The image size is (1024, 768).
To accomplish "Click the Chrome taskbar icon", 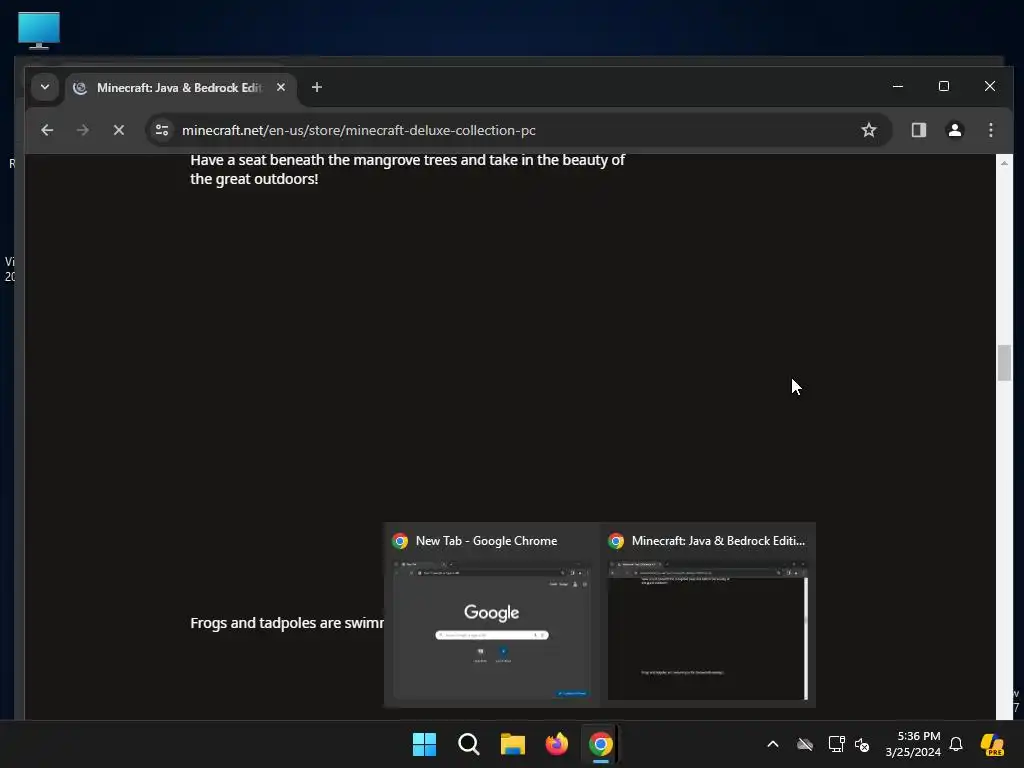I will (x=600, y=744).
